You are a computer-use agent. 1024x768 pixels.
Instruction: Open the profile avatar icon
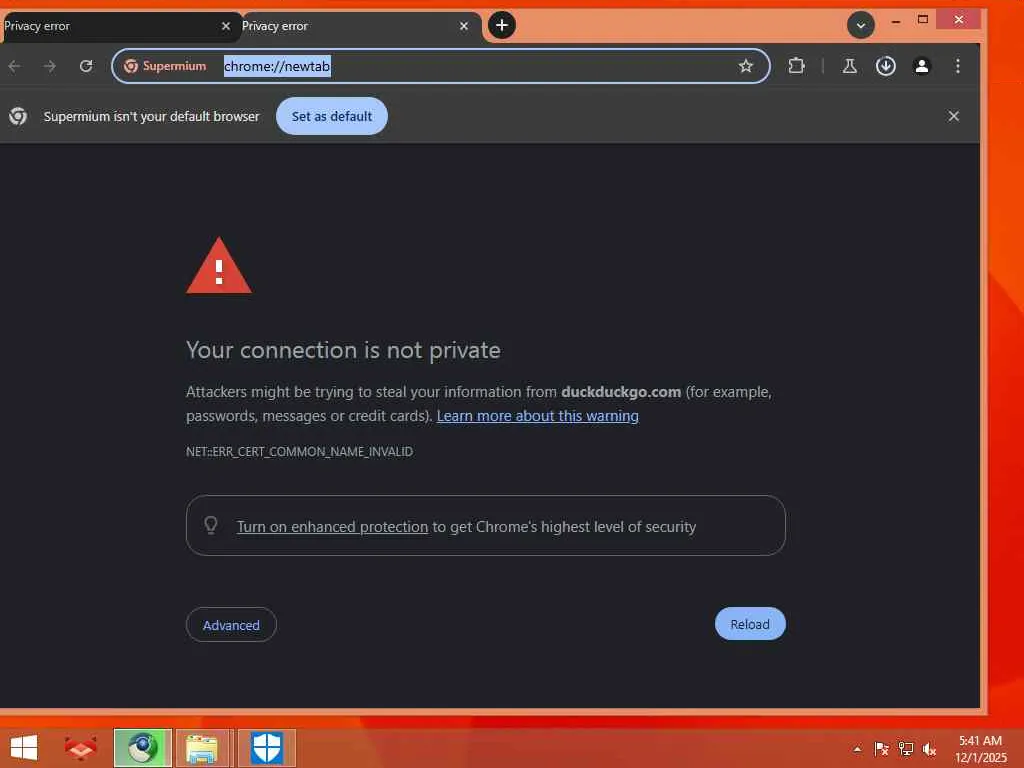coord(921,66)
